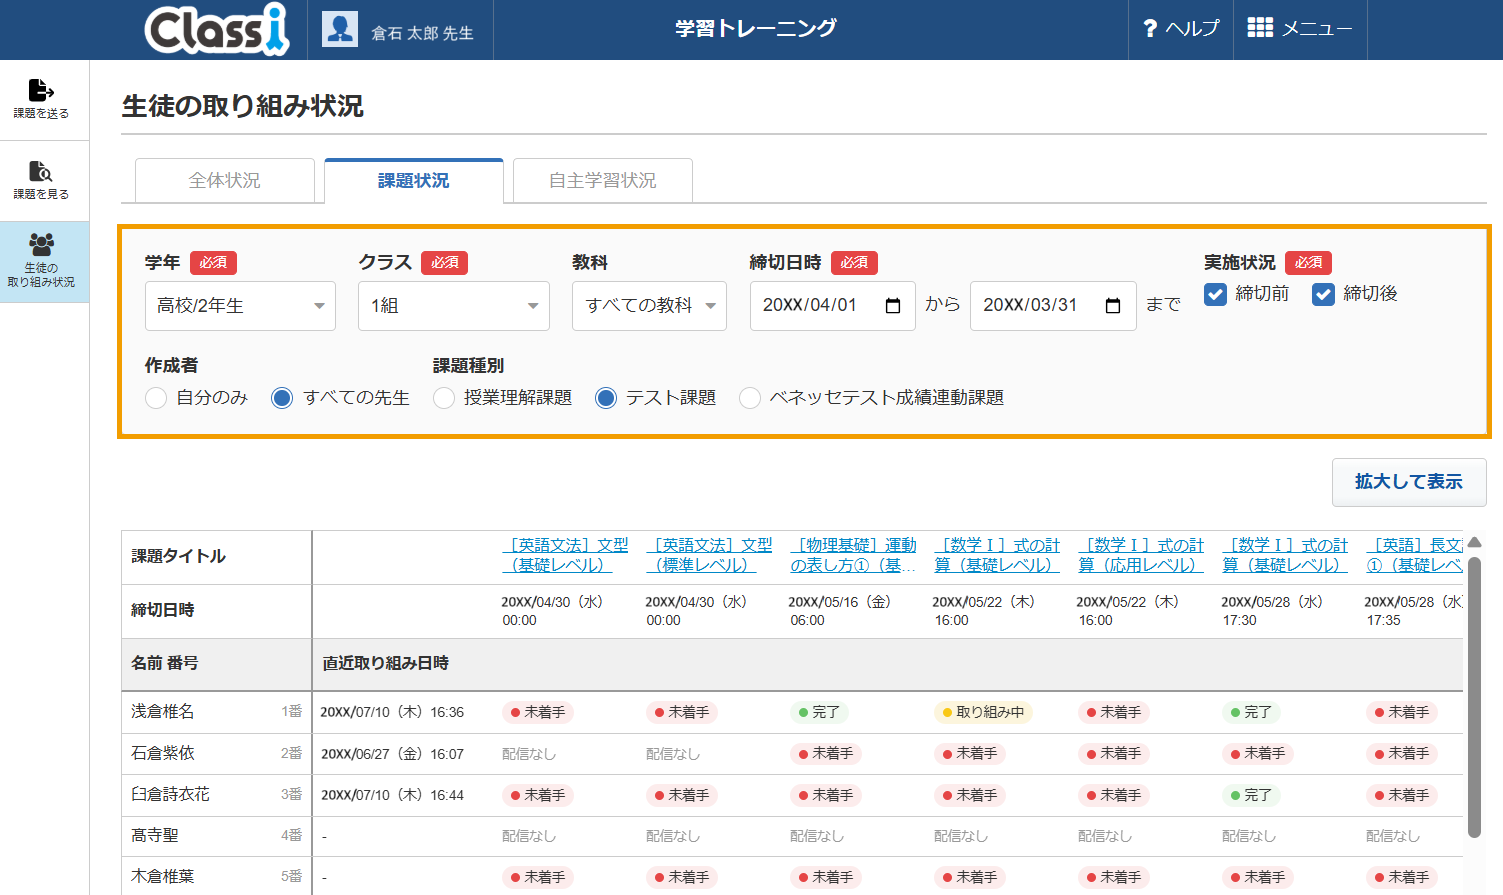Click student name 臼倉詩衣花
The height and width of the screenshot is (895, 1503).
(x=171, y=795)
